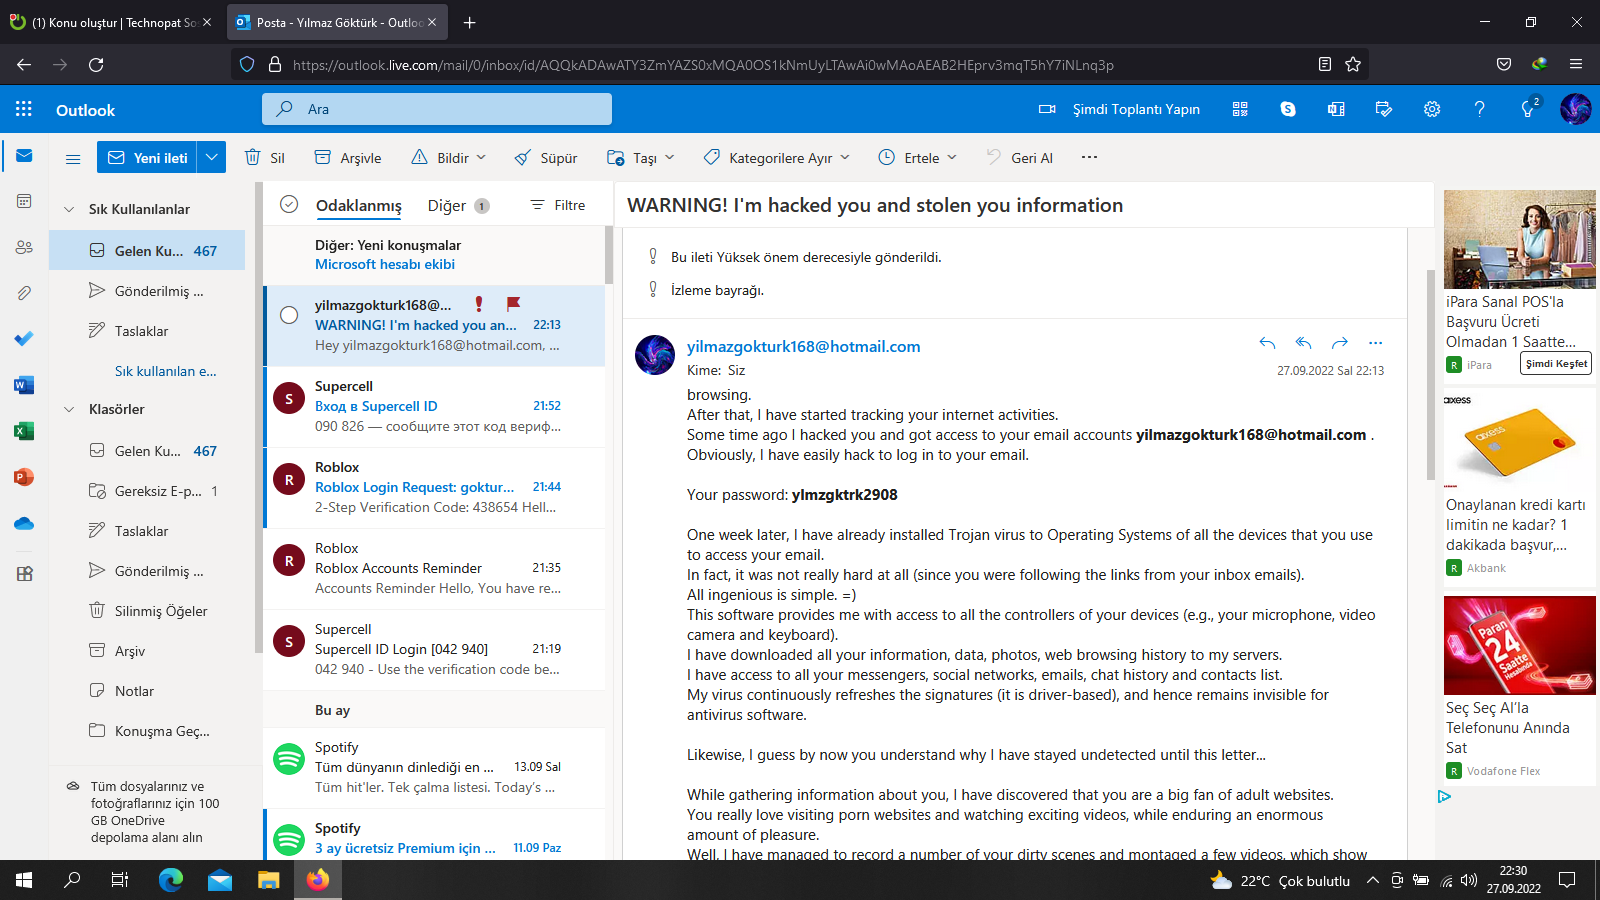The image size is (1600, 900).
Task: Launch Word from the left rail
Action: (x=24, y=385)
